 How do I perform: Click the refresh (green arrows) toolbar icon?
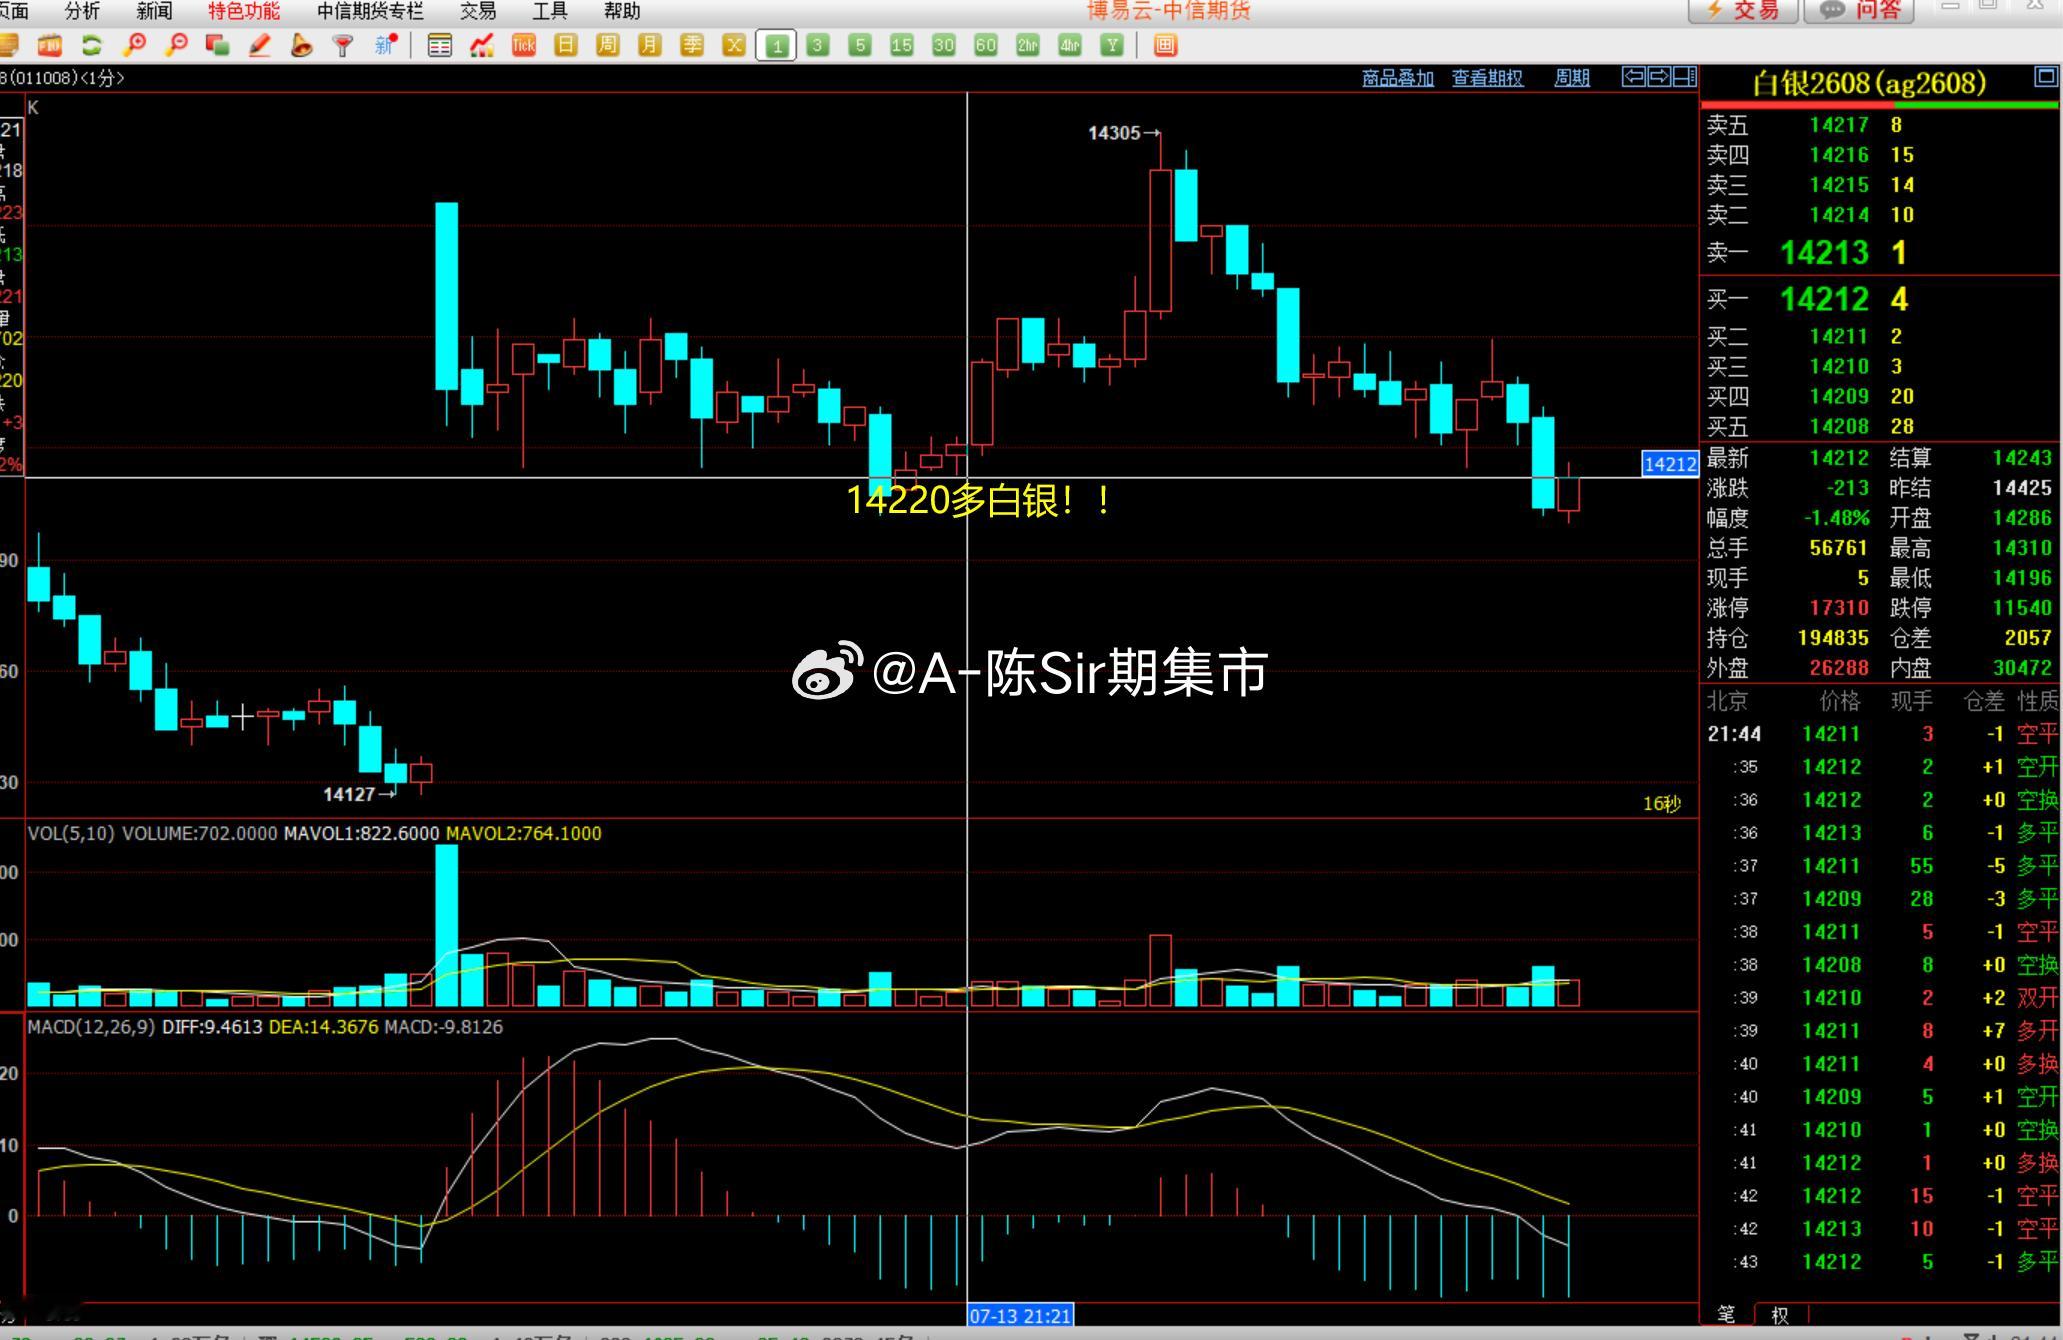[x=91, y=45]
